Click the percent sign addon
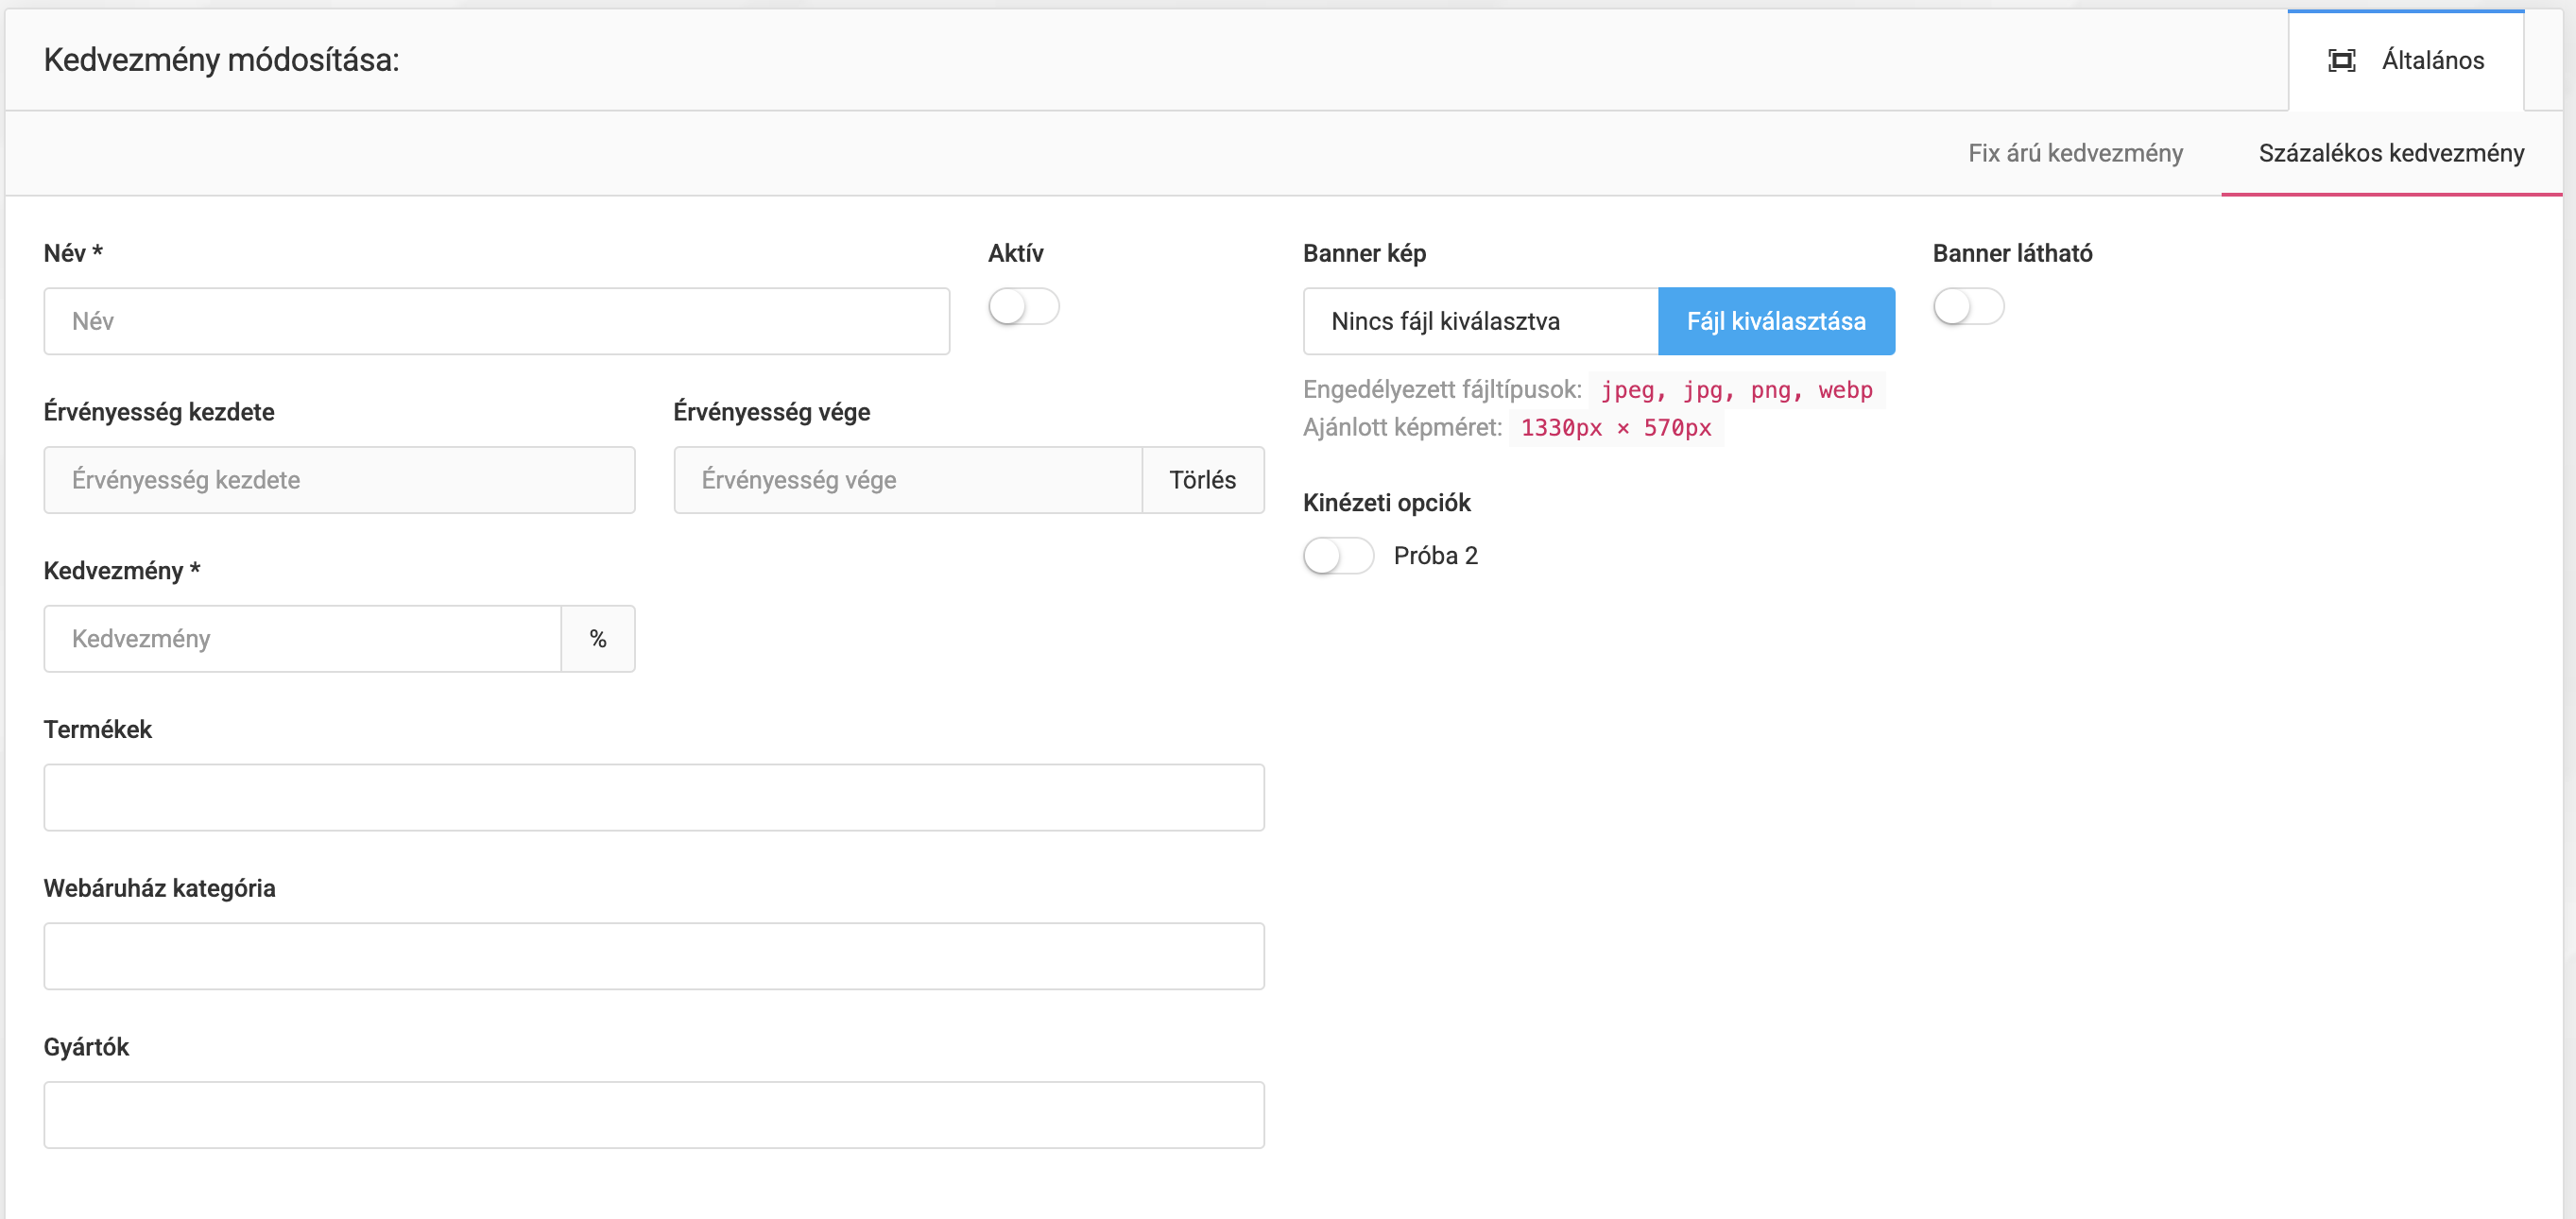Screen dimensions: 2576x1219 click(x=598, y=639)
